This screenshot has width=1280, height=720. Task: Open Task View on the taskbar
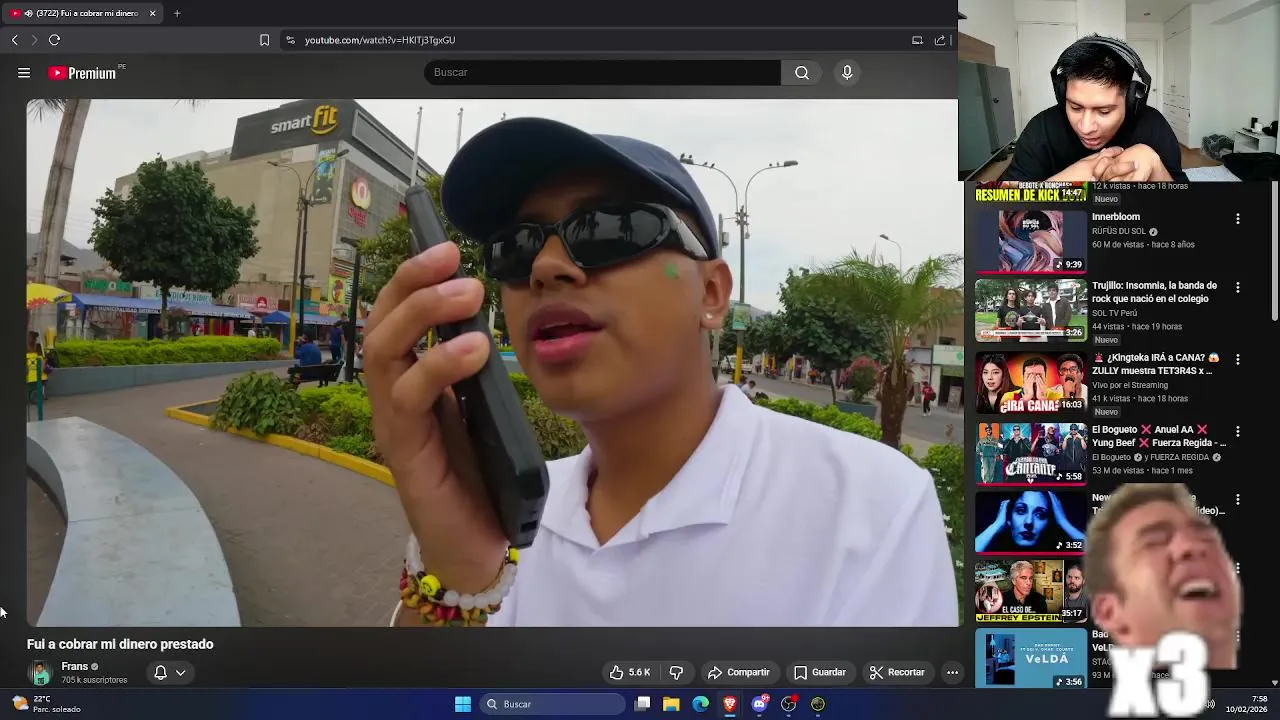(x=643, y=704)
